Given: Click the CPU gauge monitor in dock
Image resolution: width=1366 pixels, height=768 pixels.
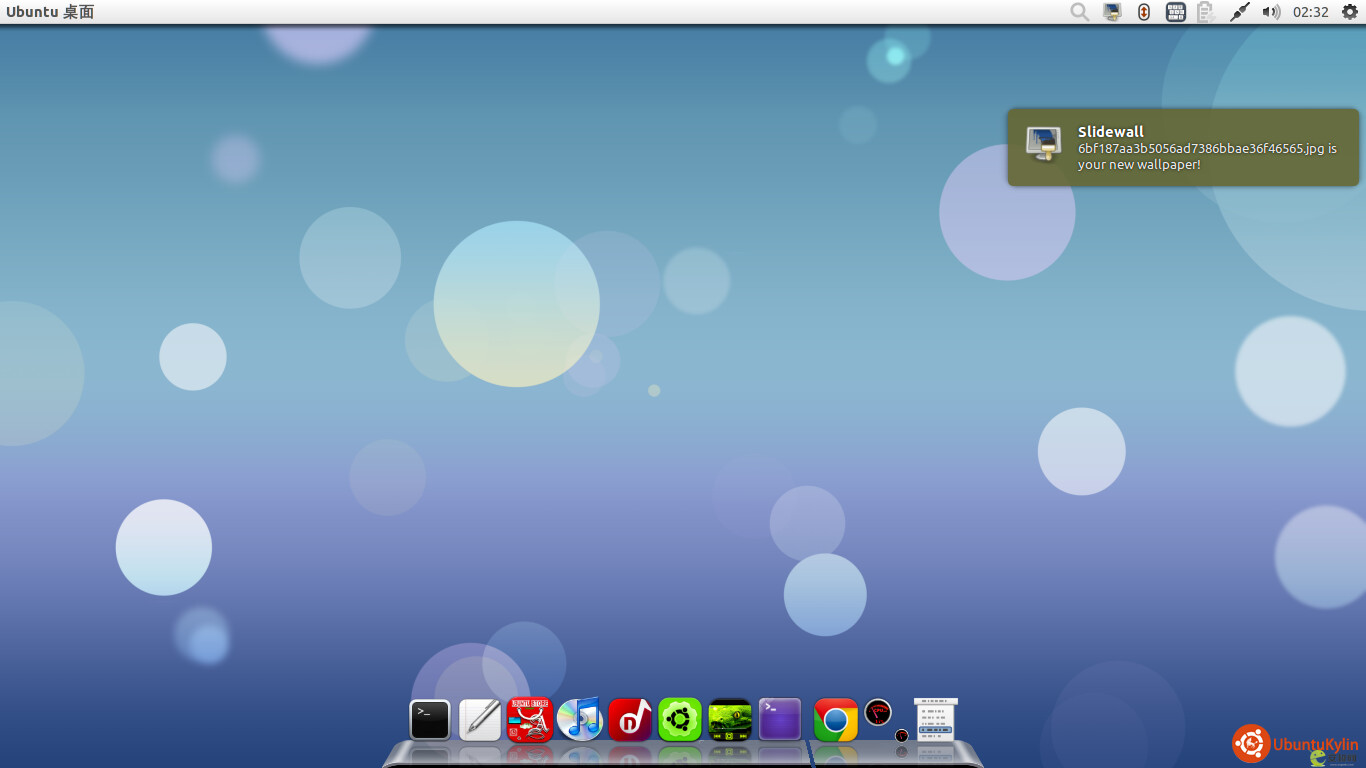Looking at the screenshot, I should pos(878,713).
